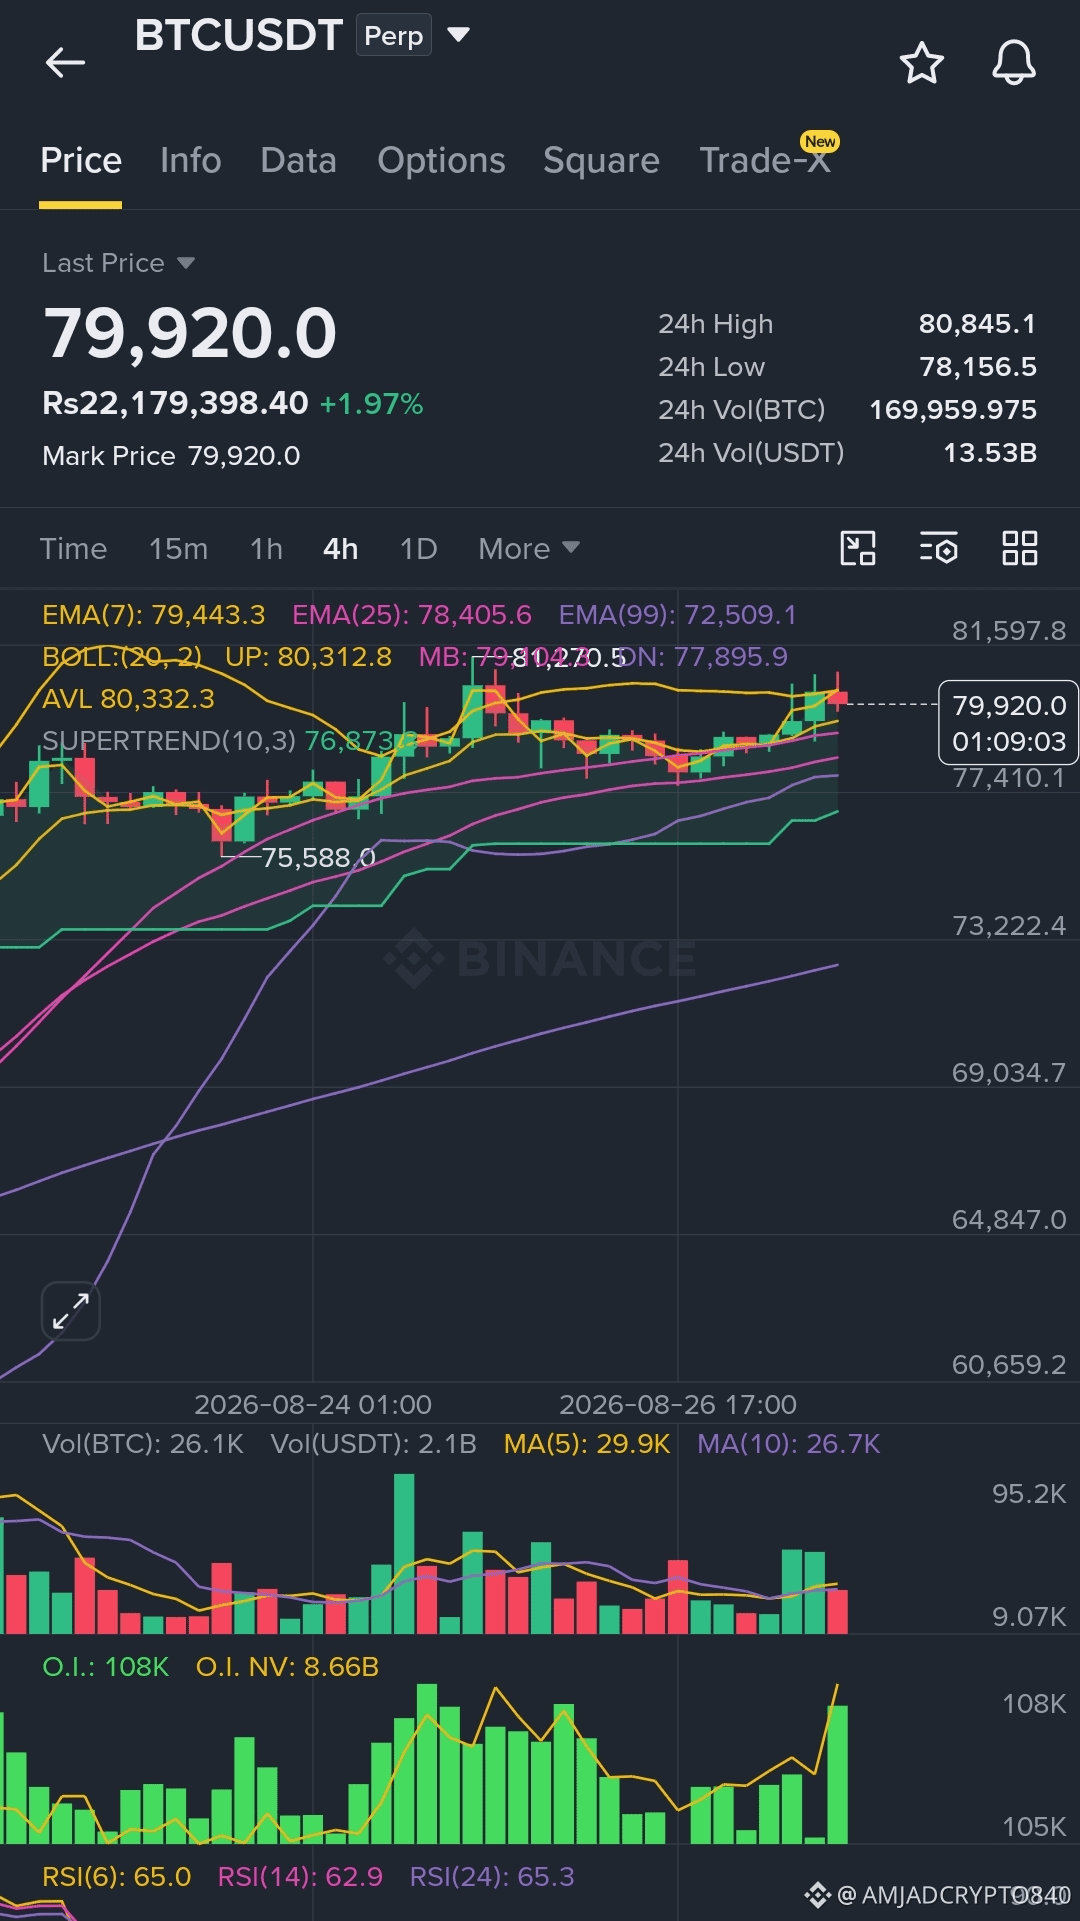This screenshot has width=1080, height=1921.
Task: Tap the Rs22,179,398.40 converted price
Action: click(175, 403)
